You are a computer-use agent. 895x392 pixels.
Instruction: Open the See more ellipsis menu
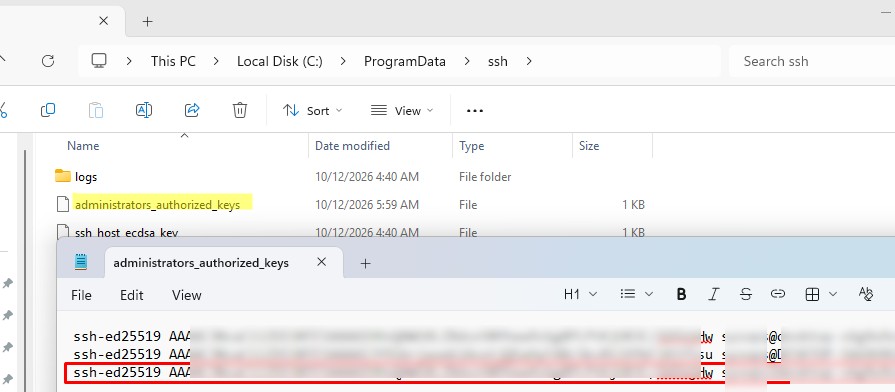pos(475,111)
